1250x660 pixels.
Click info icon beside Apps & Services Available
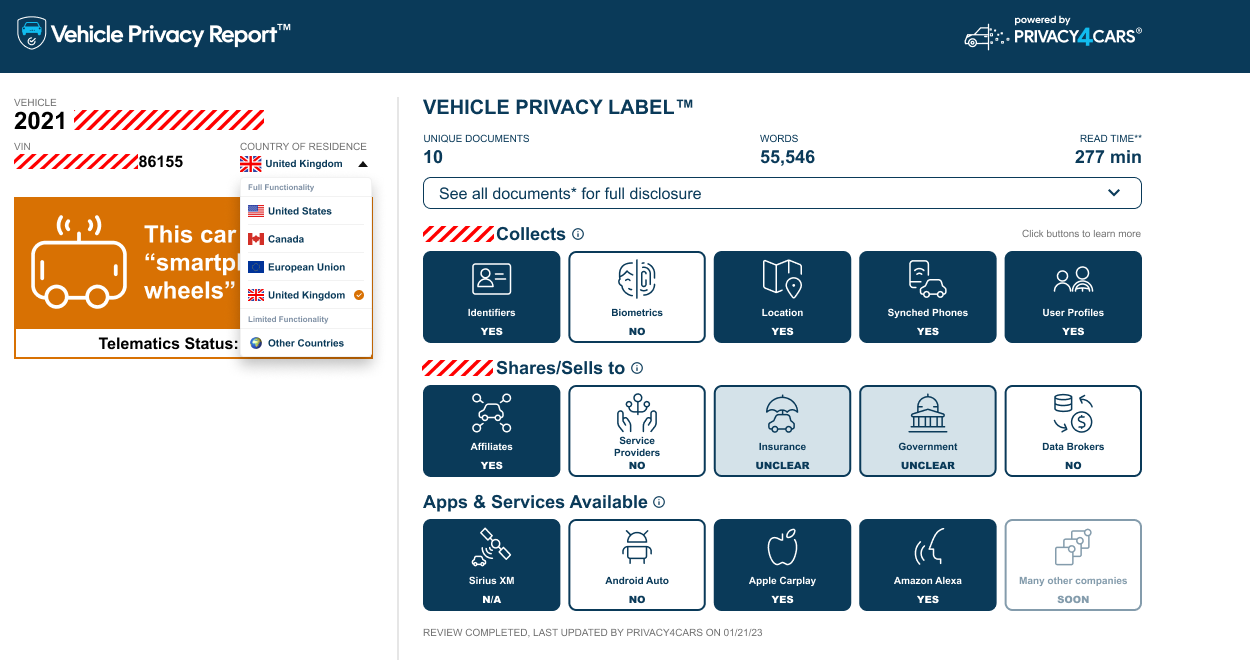click(659, 502)
